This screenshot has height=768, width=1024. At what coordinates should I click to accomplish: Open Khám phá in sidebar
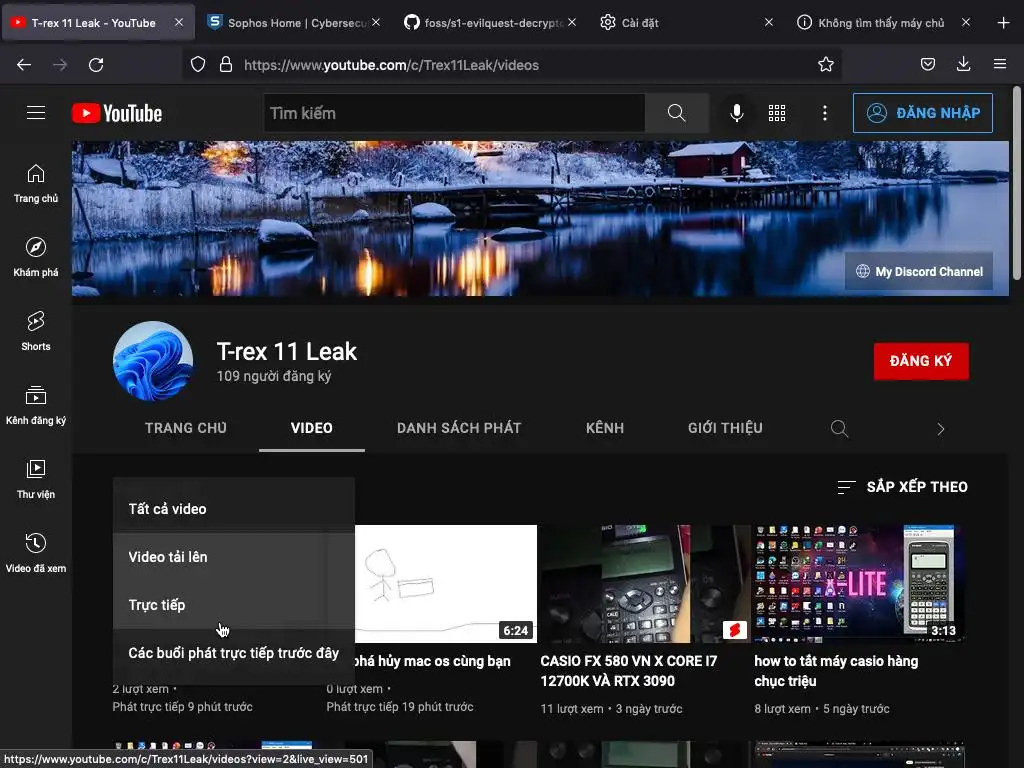tap(36, 257)
